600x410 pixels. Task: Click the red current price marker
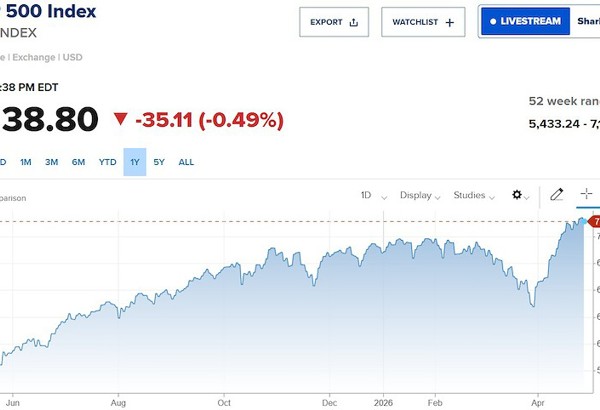594,220
